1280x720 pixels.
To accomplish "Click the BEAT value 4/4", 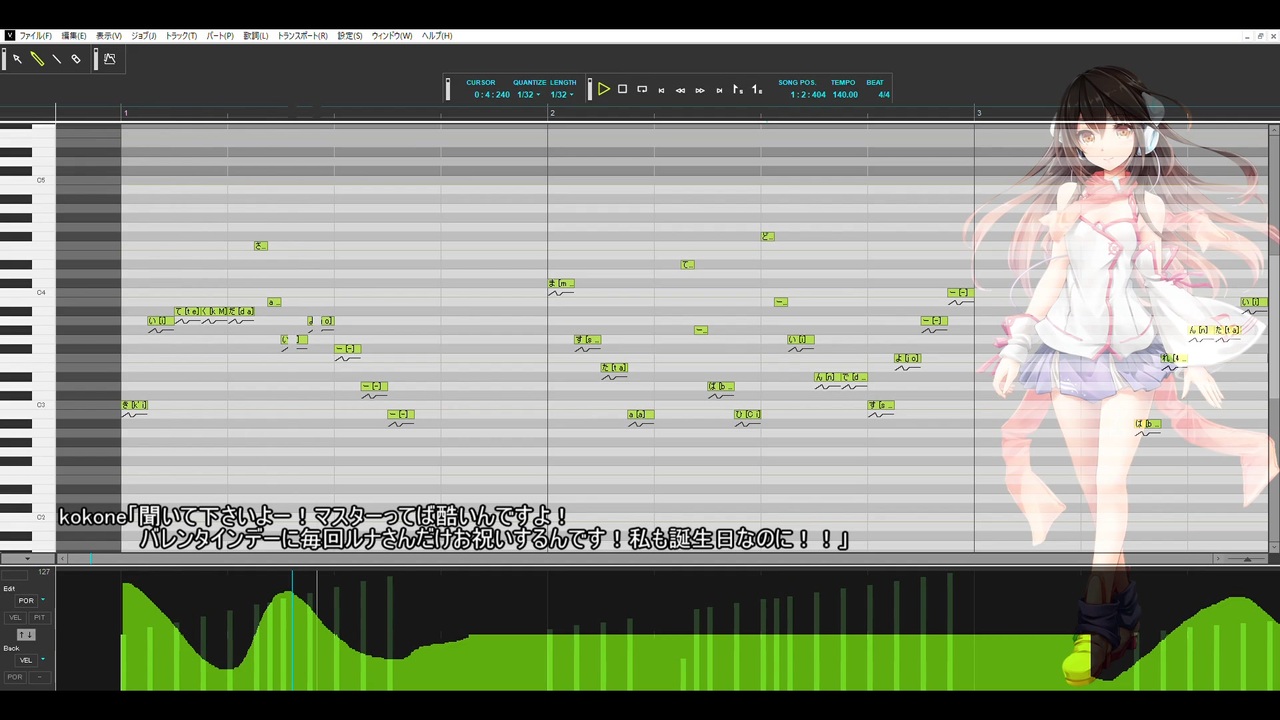I will coord(884,95).
